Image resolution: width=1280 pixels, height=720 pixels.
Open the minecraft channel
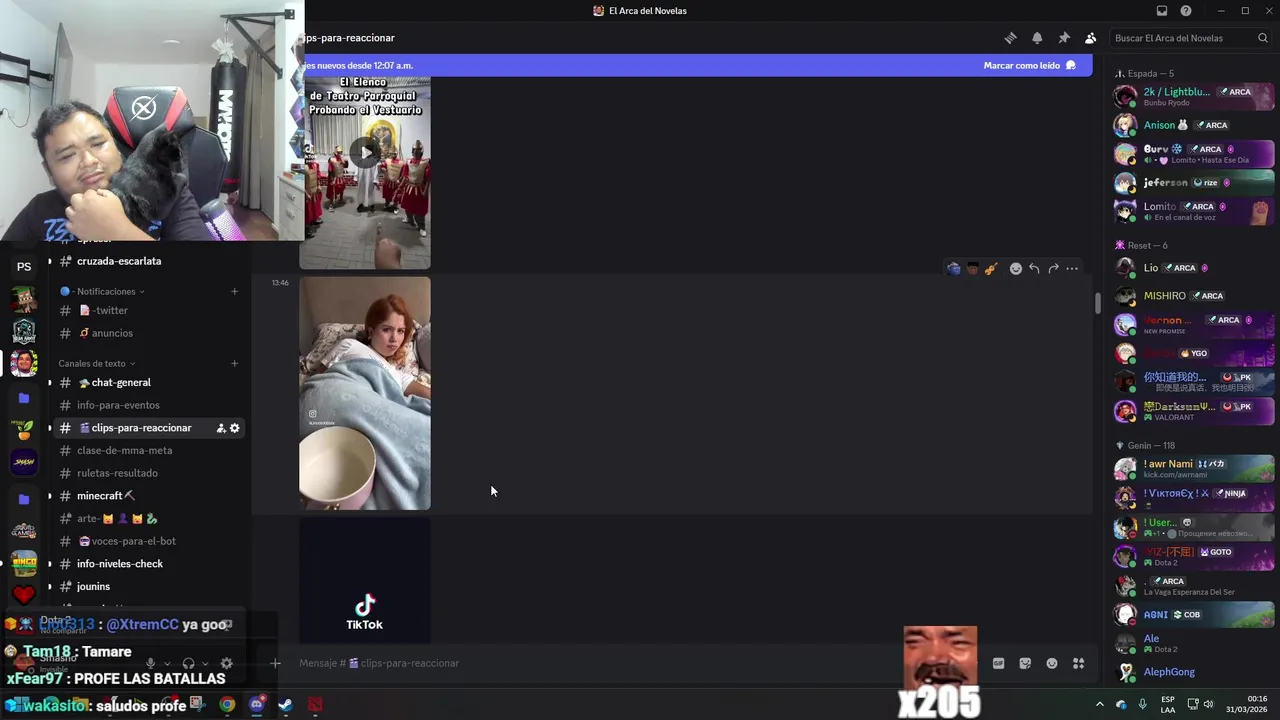pyautogui.click(x=147, y=496)
